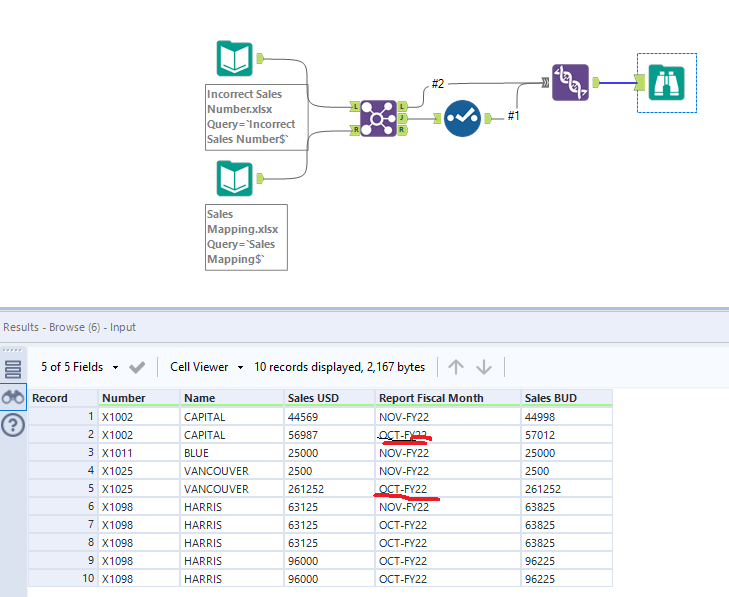Click the checkmark apply fields icon

point(137,367)
